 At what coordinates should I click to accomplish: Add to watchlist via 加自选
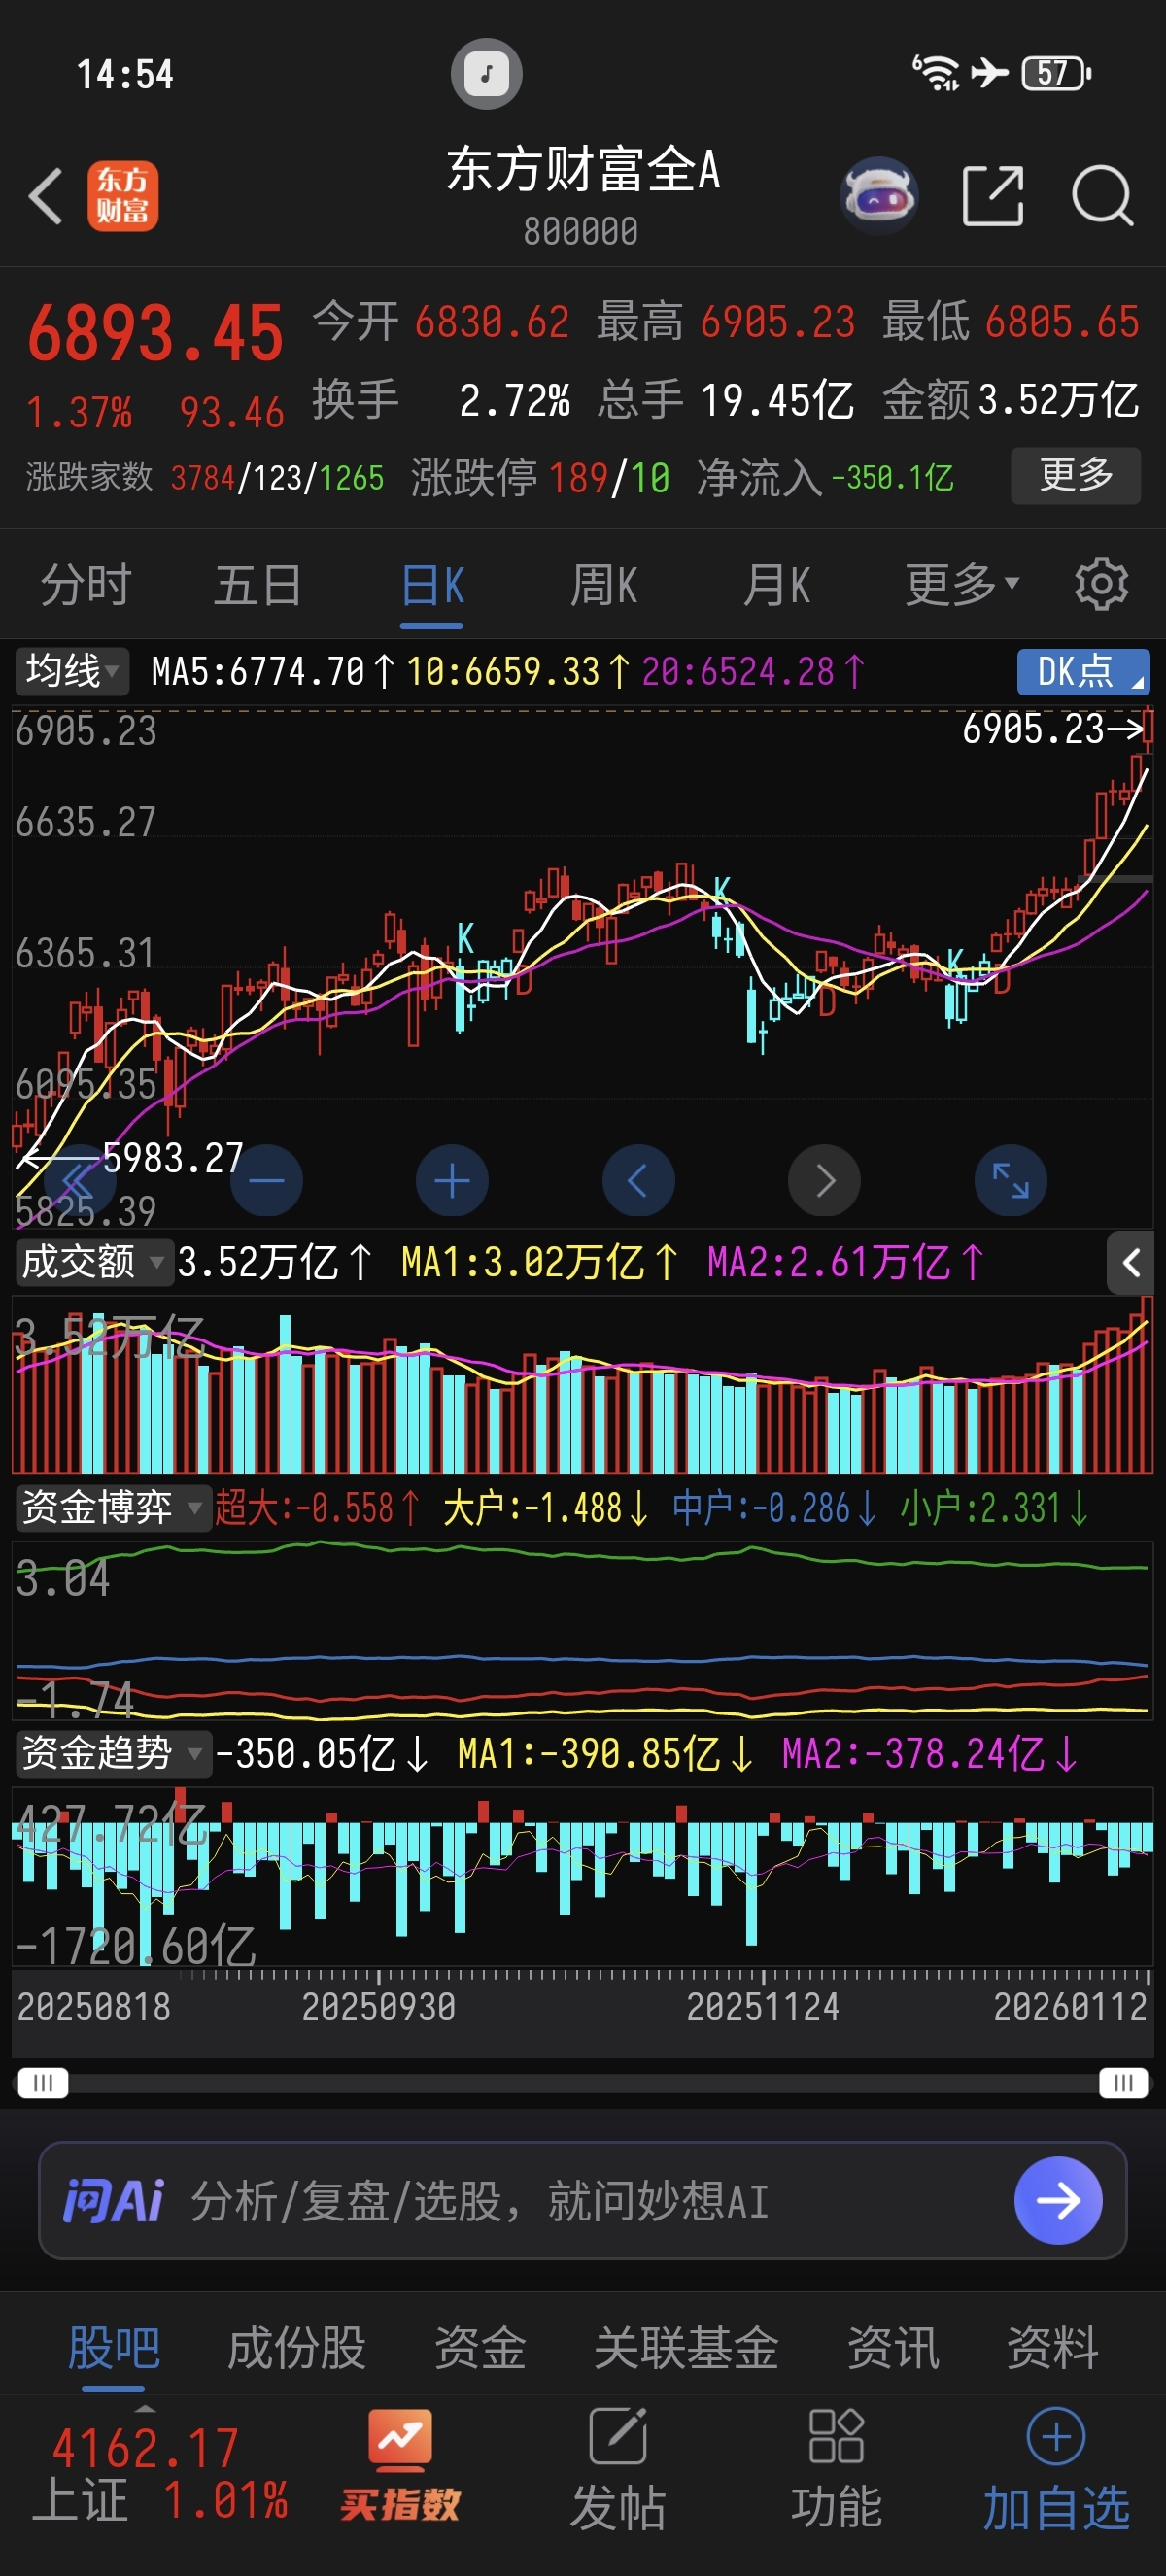click(1056, 2468)
